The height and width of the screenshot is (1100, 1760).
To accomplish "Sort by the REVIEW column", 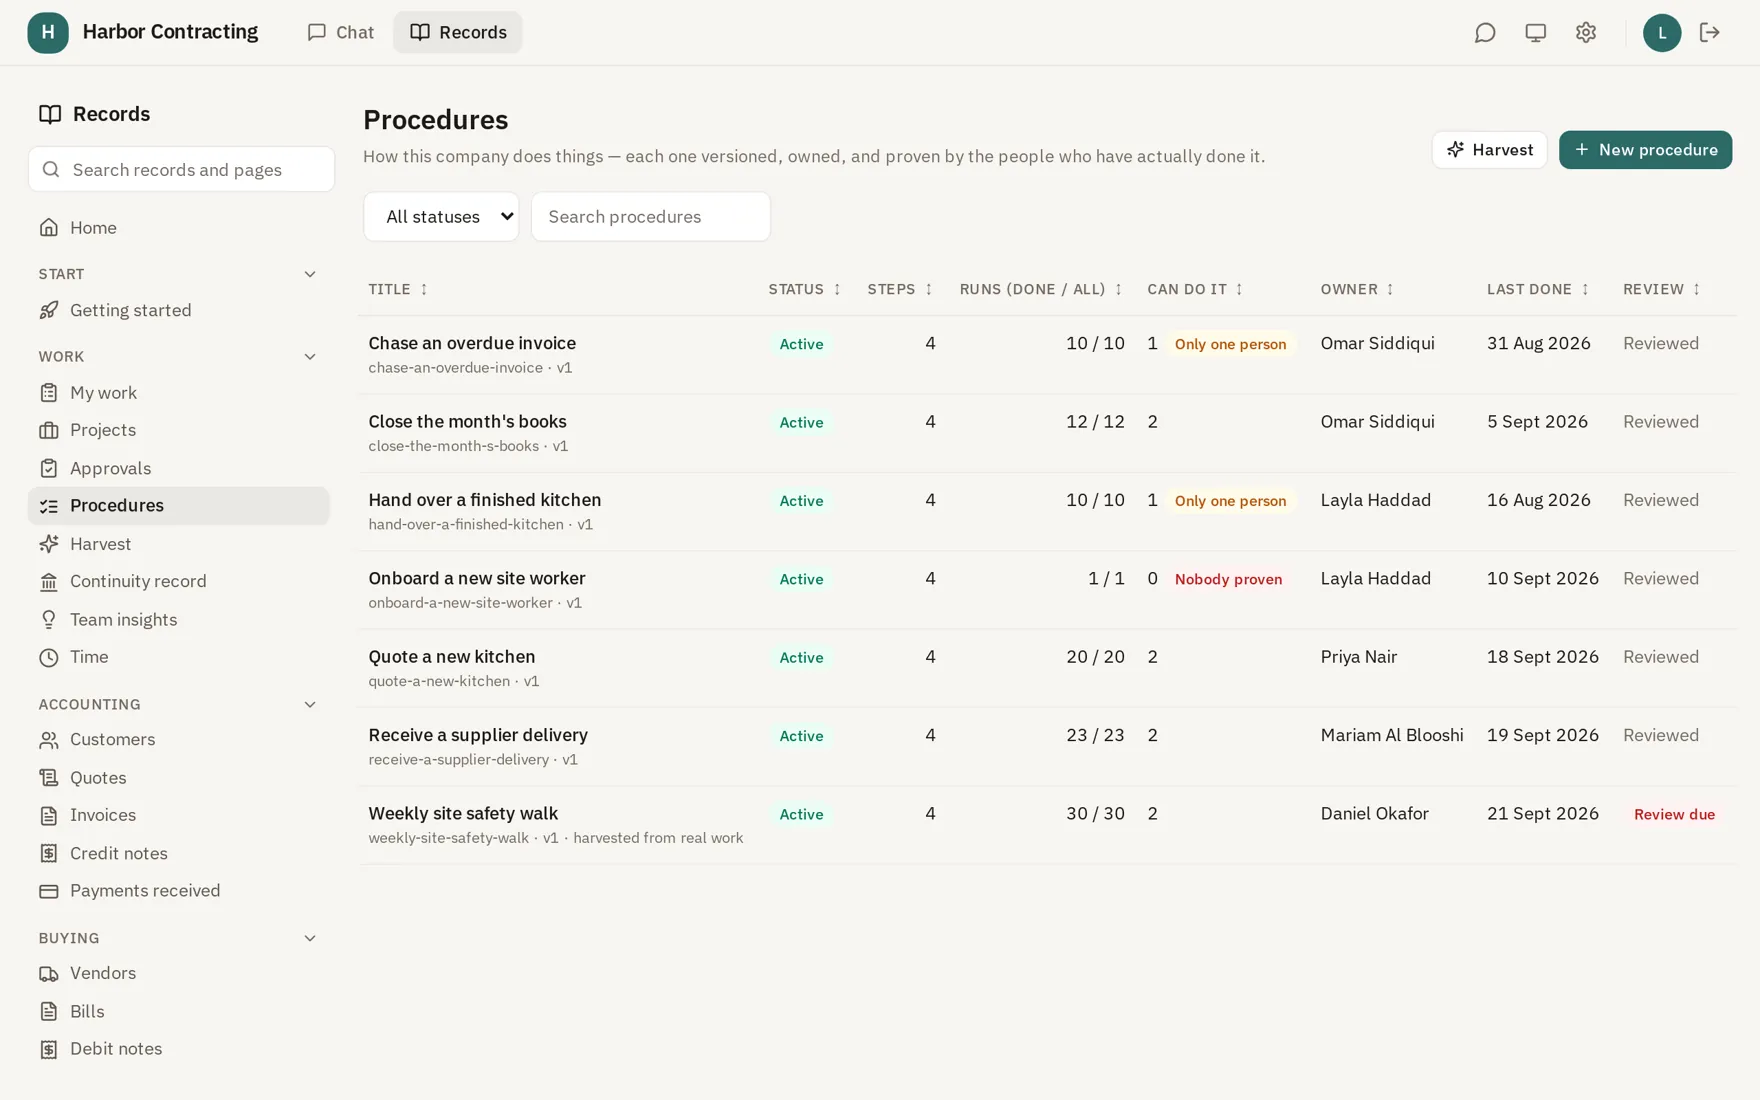I will pyautogui.click(x=1662, y=289).
